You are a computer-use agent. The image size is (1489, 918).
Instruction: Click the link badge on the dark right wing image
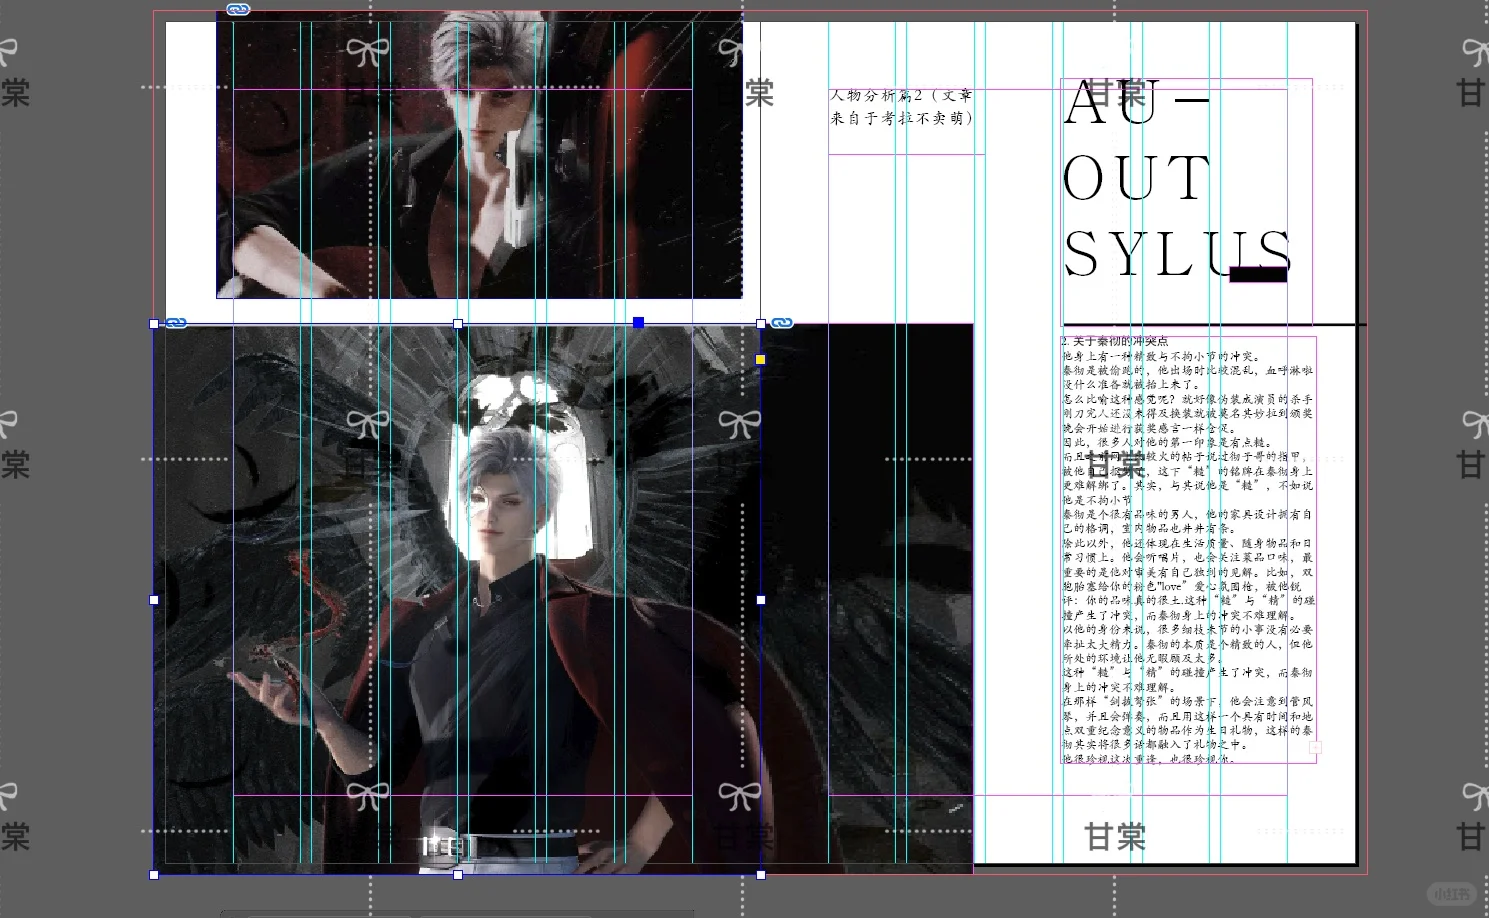[x=782, y=323]
